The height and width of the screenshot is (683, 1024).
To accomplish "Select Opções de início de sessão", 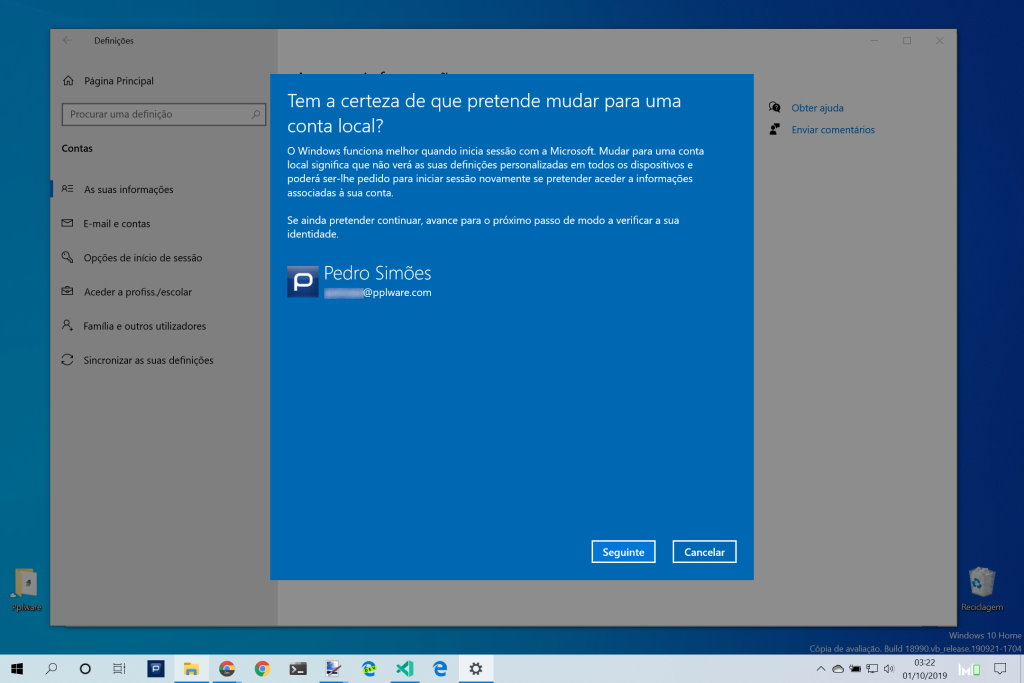I will tap(142, 258).
